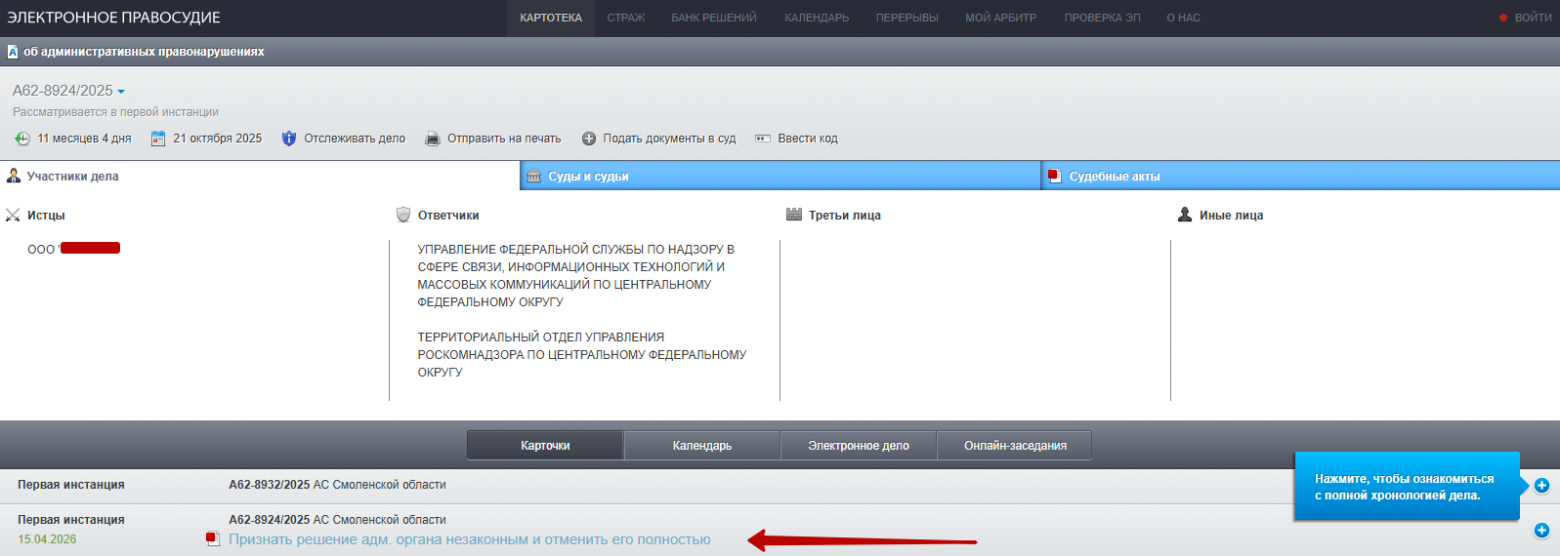Click Отправить на печать
This screenshot has width=1560, height=556.
click(504, 139)
